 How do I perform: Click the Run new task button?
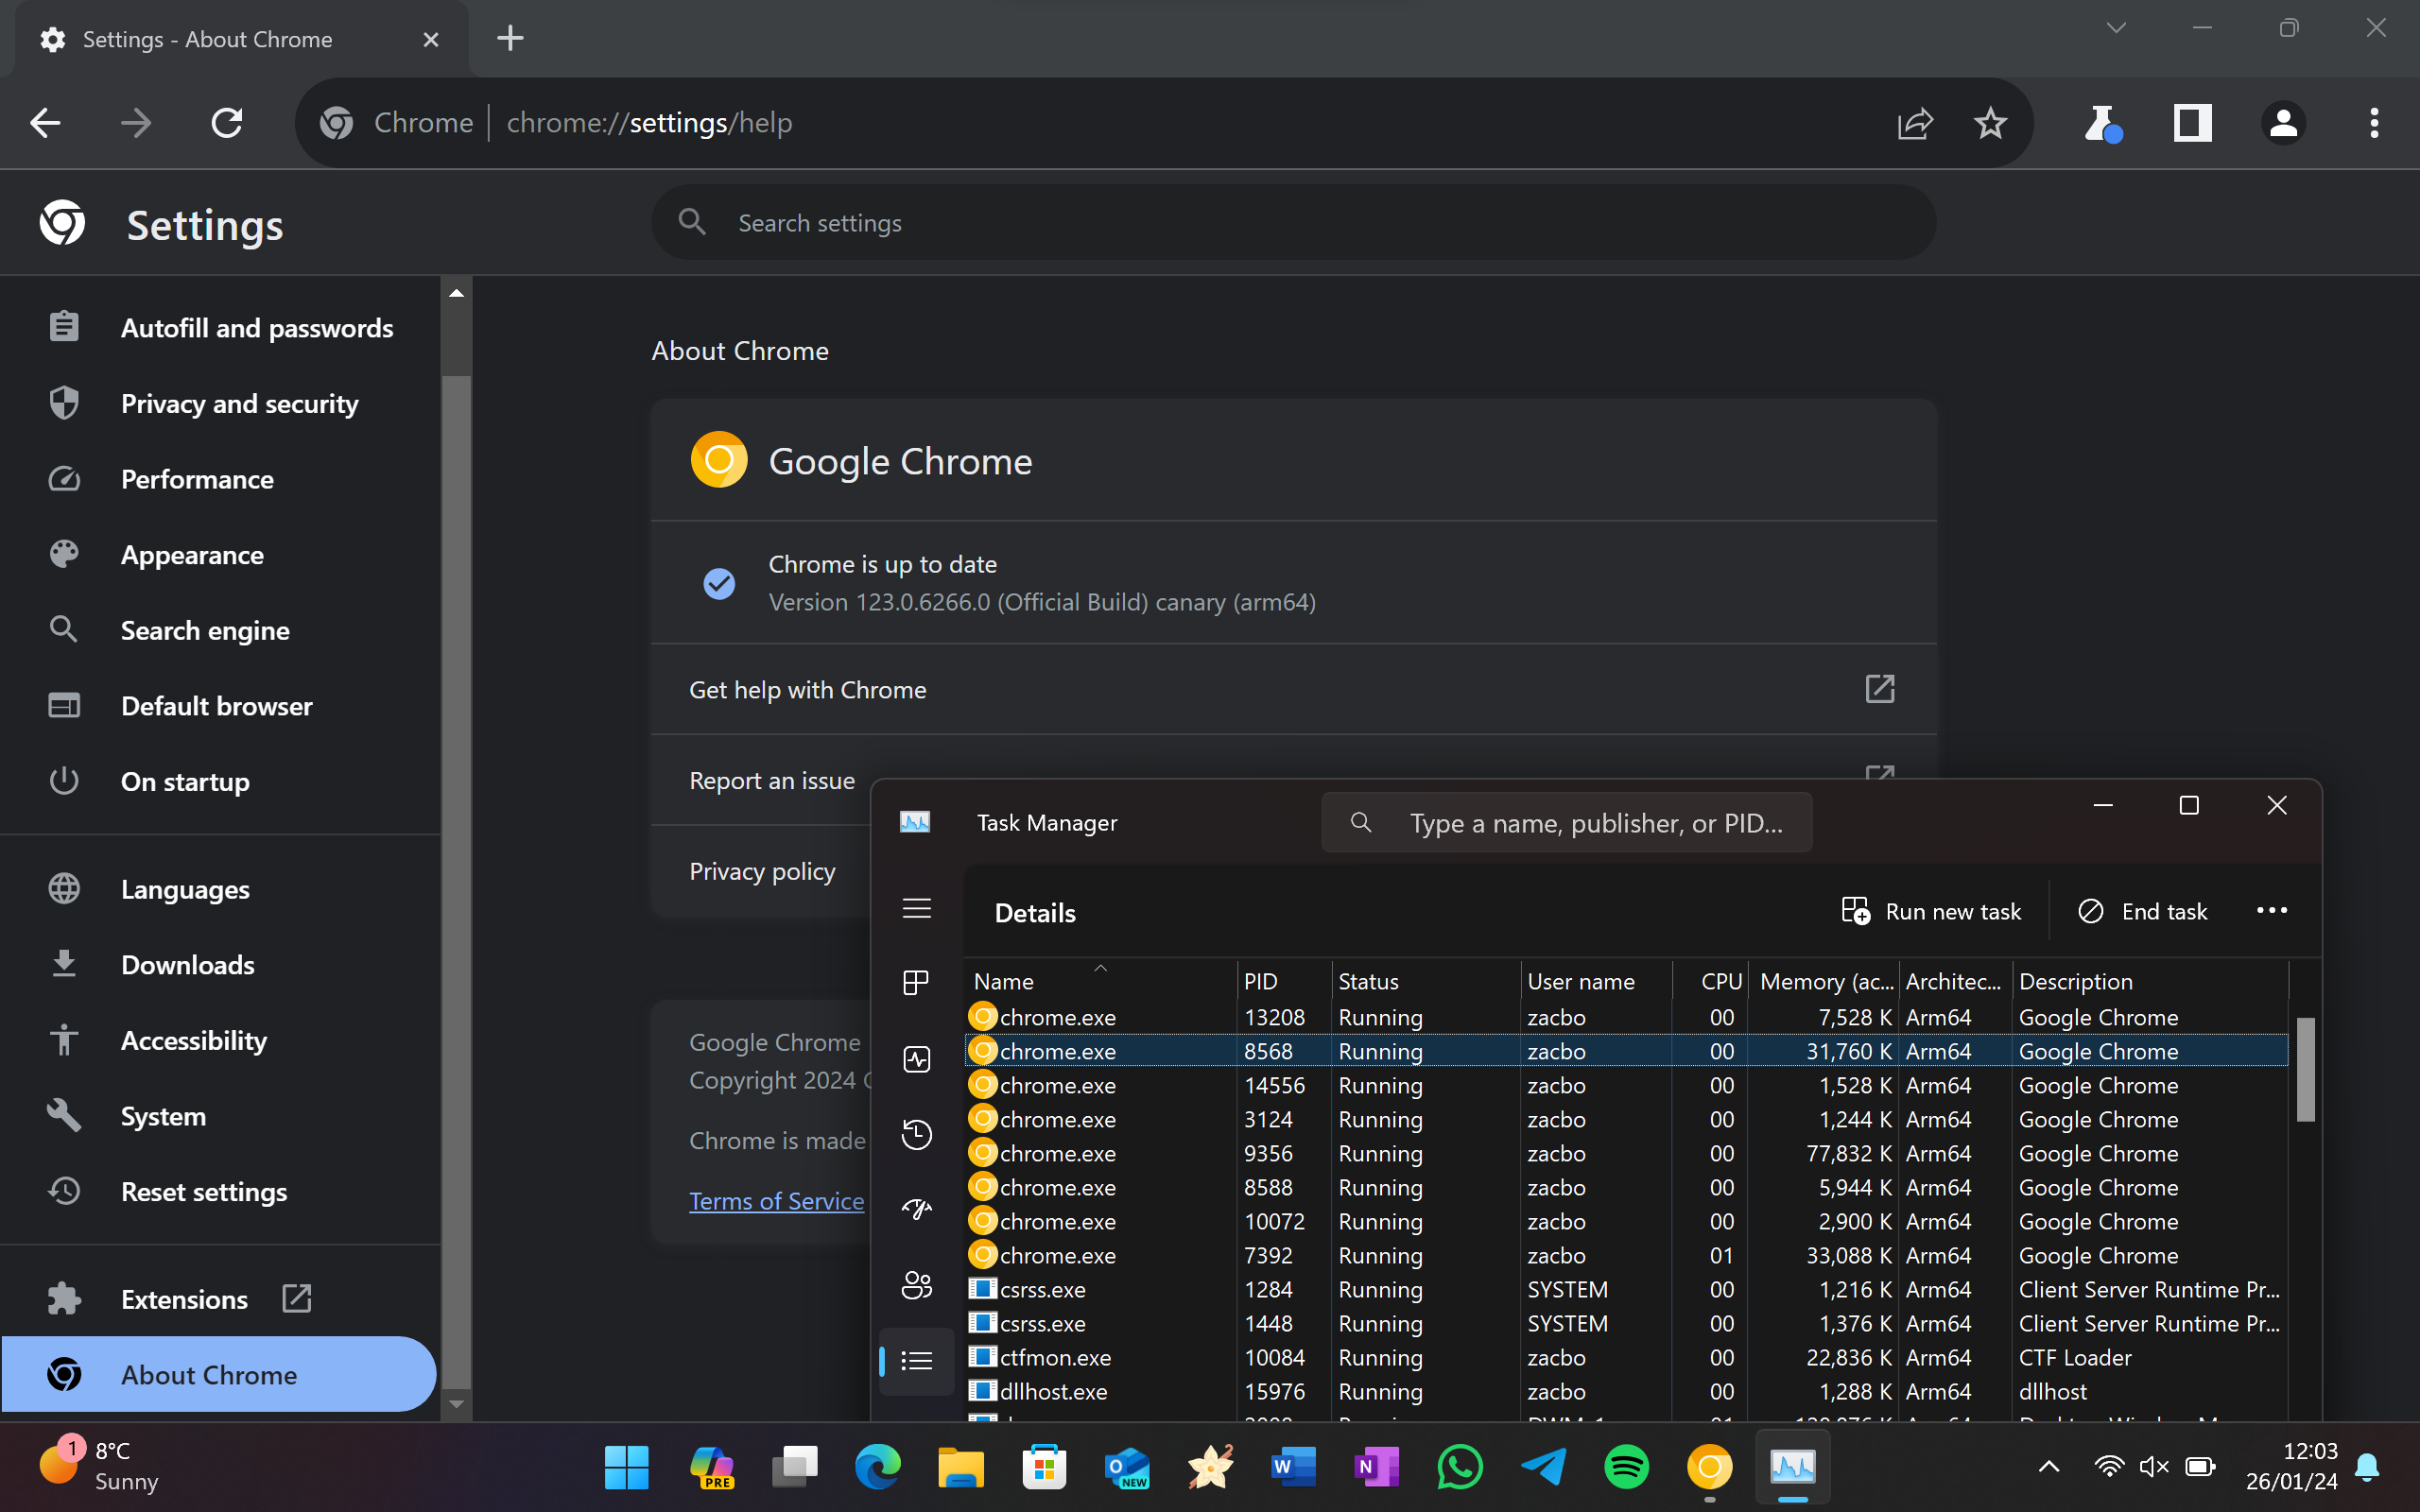pyautogui.click(x=1931, y=910)
